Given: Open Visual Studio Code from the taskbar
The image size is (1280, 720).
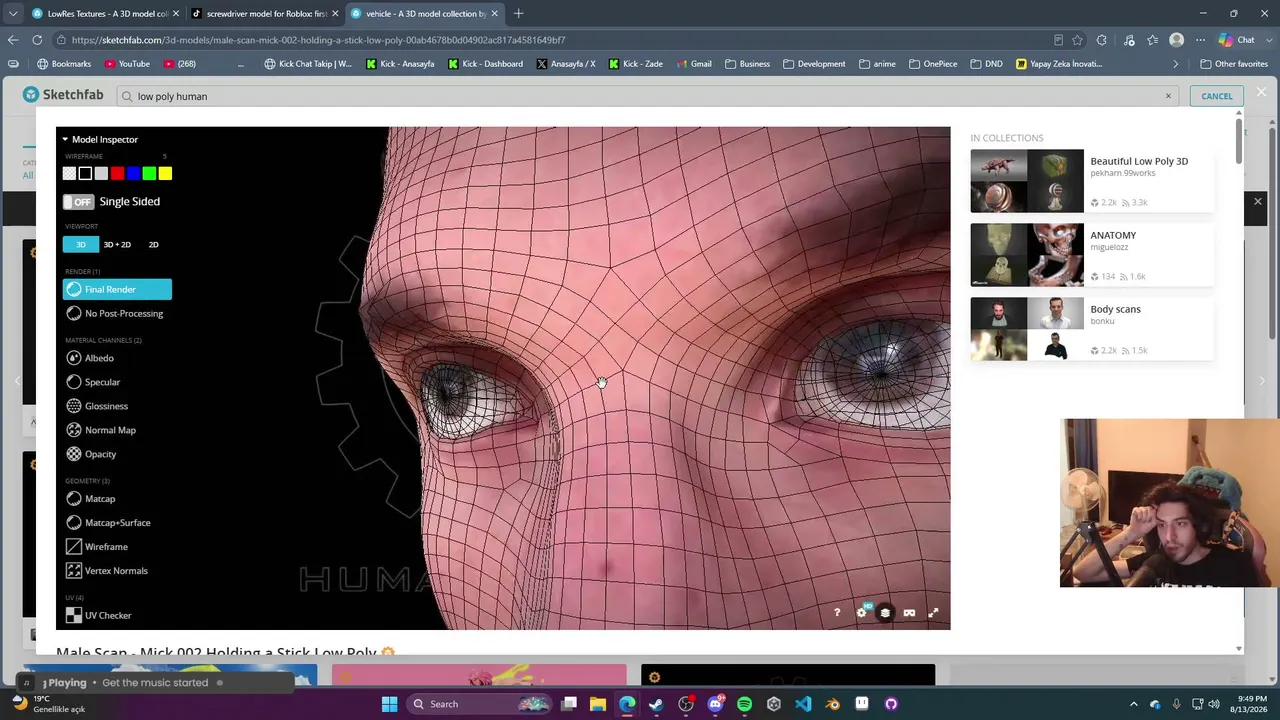Looking at the screenshot, I should click(803, 704).
